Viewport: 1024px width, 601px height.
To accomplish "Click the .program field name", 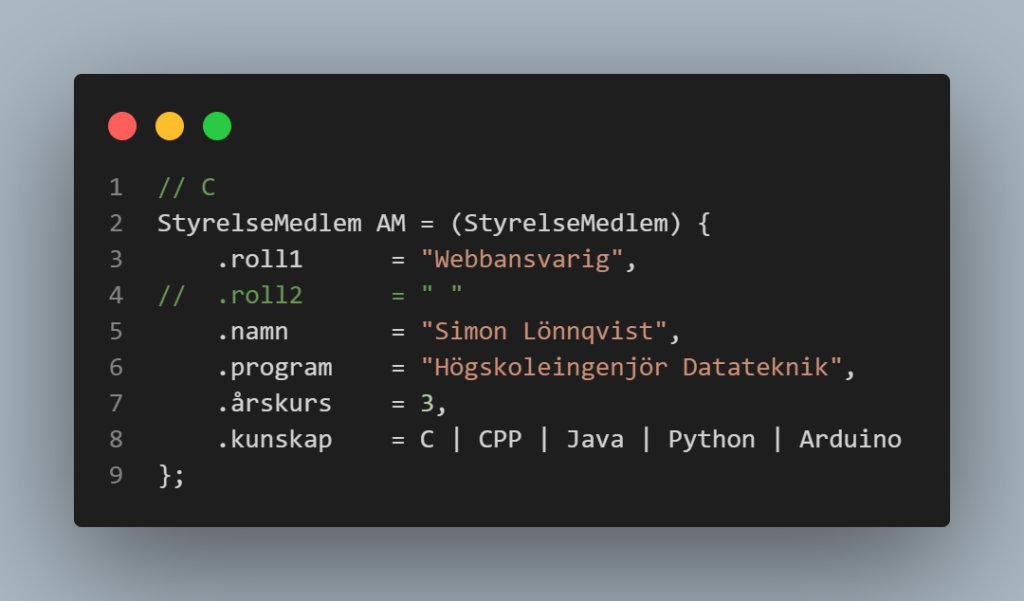I will coord(274,368).
